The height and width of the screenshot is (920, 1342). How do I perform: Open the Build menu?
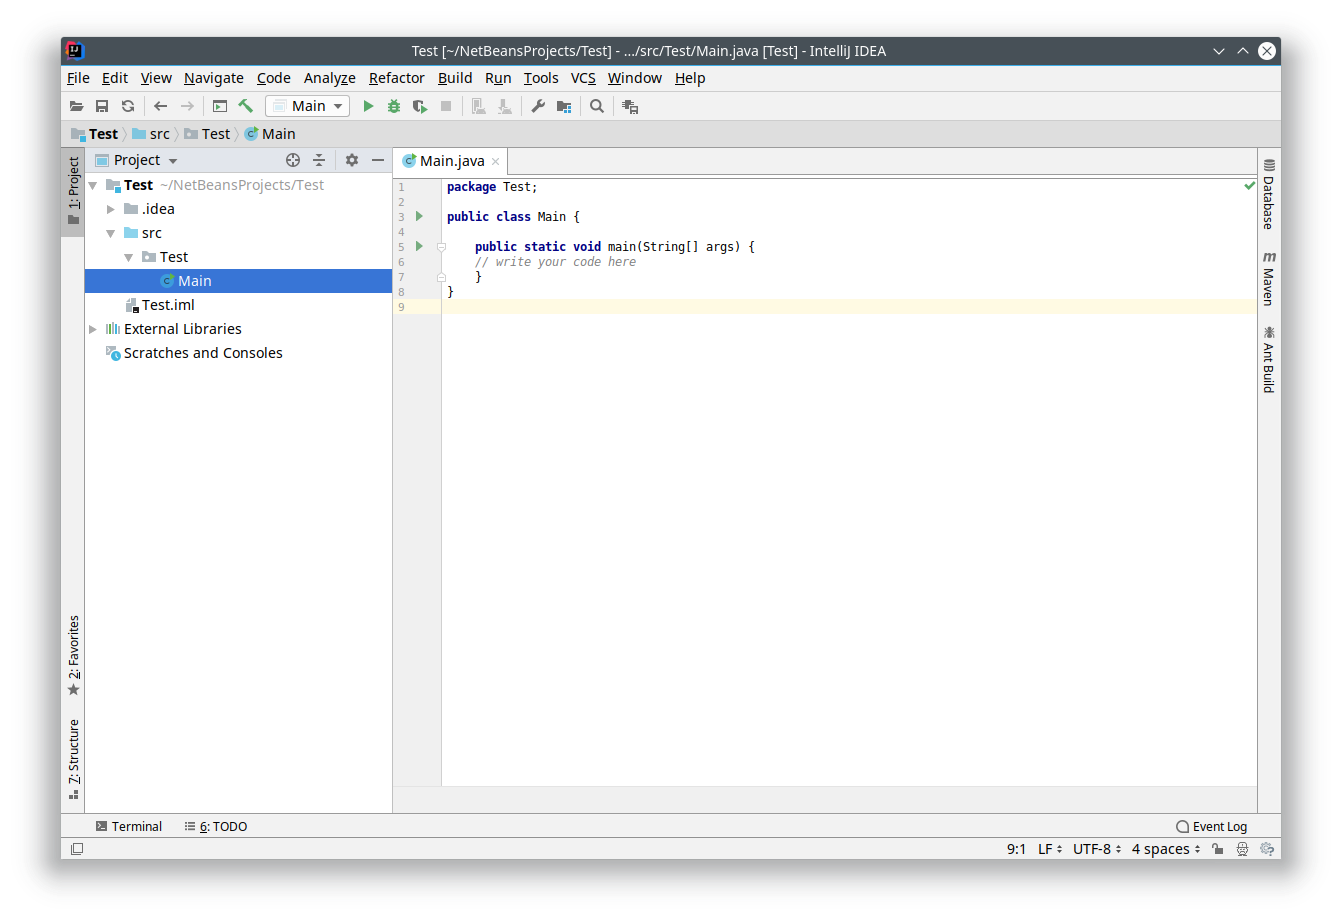455,78
